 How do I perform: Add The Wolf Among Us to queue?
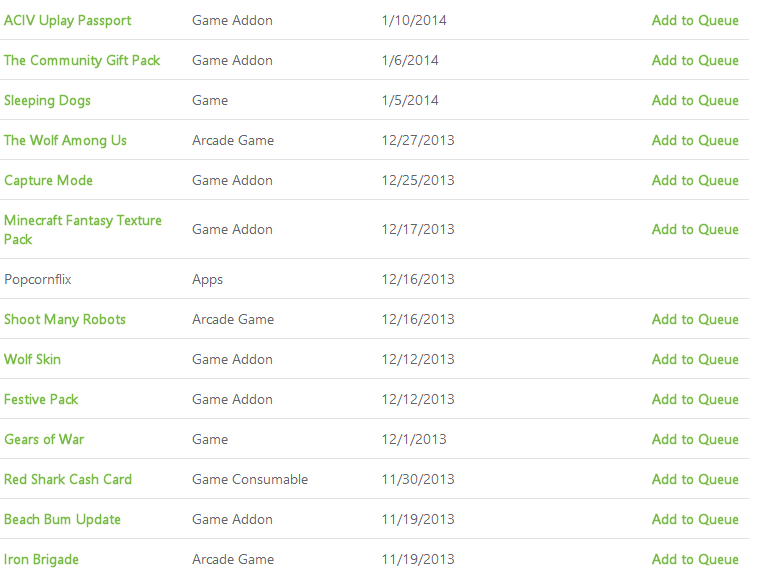[x=695, y=140]
